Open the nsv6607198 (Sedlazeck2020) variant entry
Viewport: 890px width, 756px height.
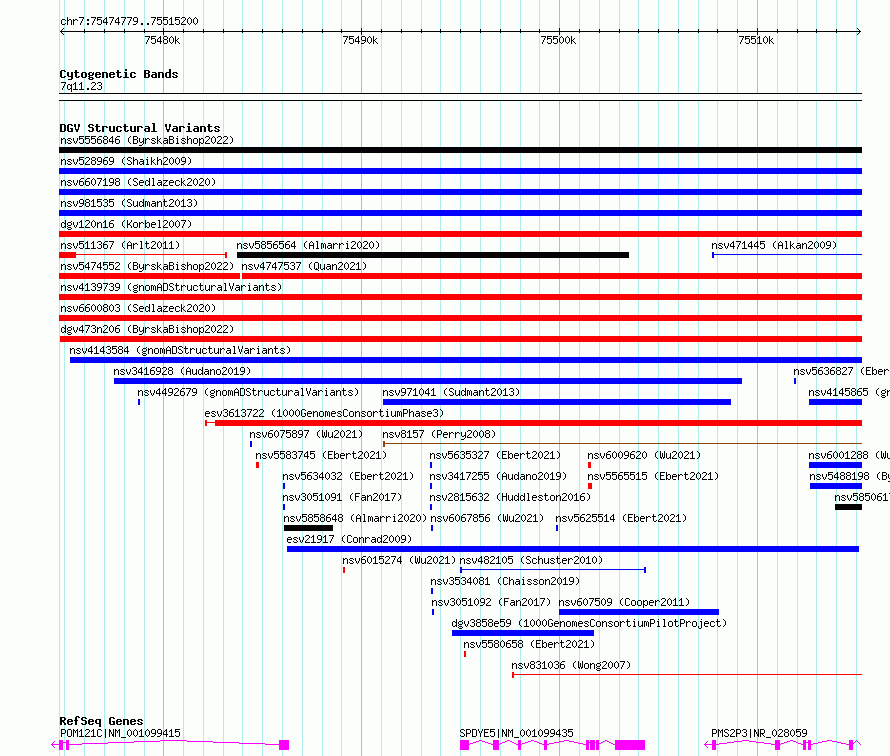tap(138, 182)
